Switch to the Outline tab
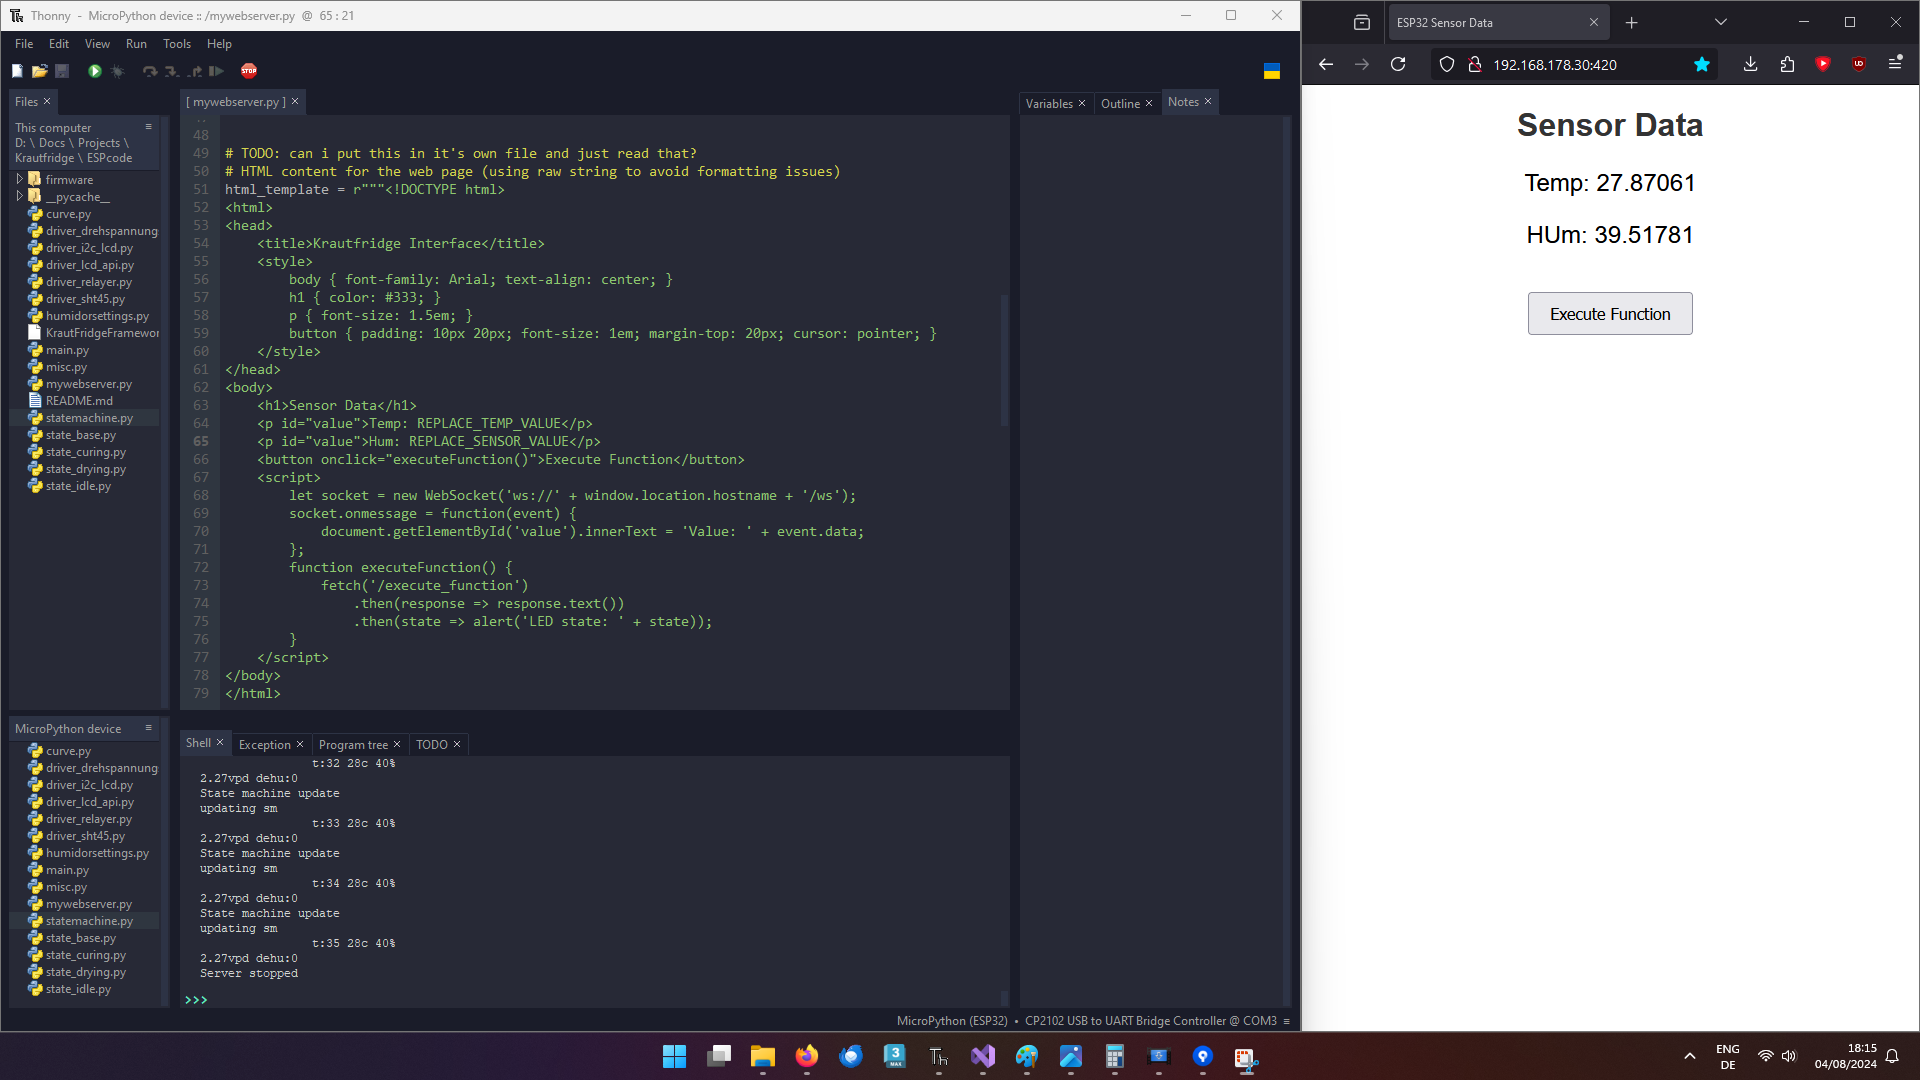 [1120, 104]
